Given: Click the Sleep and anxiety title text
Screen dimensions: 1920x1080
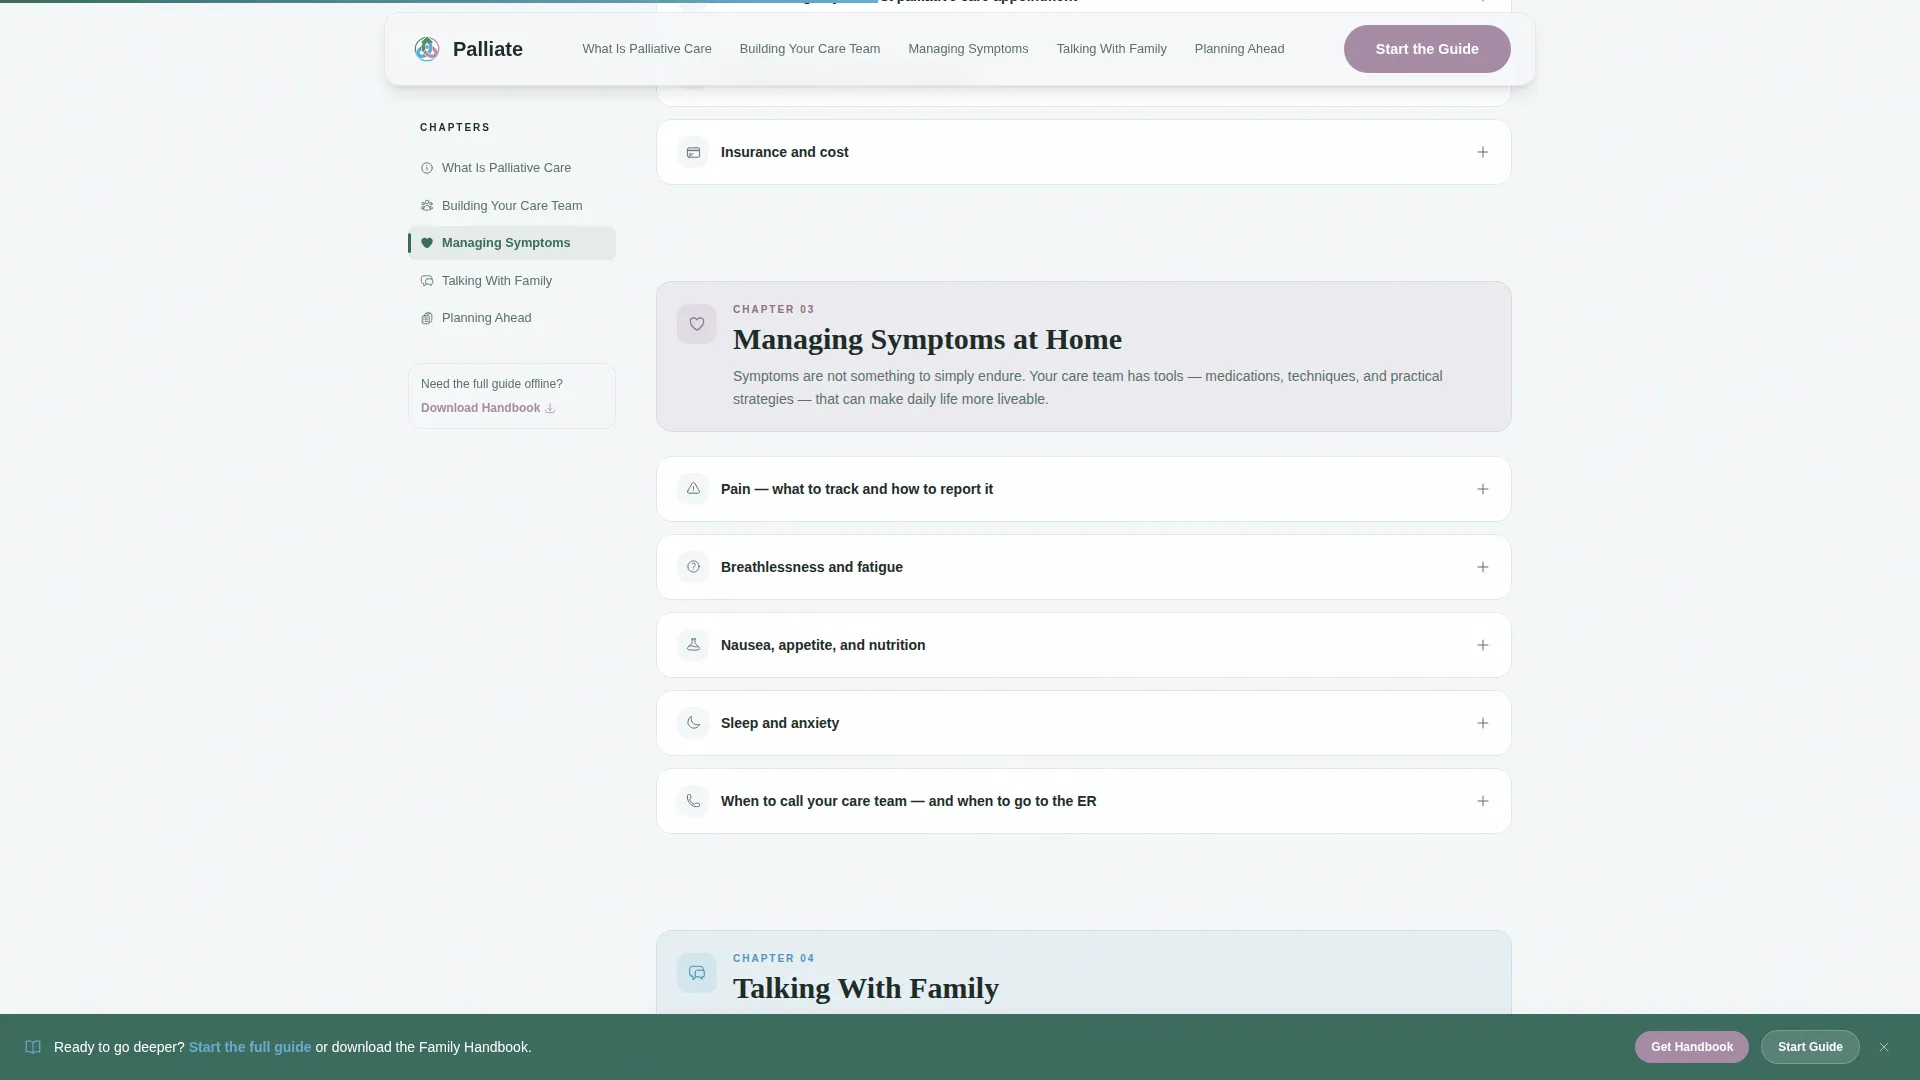Looking at the screenshot, I should point(780,723).
